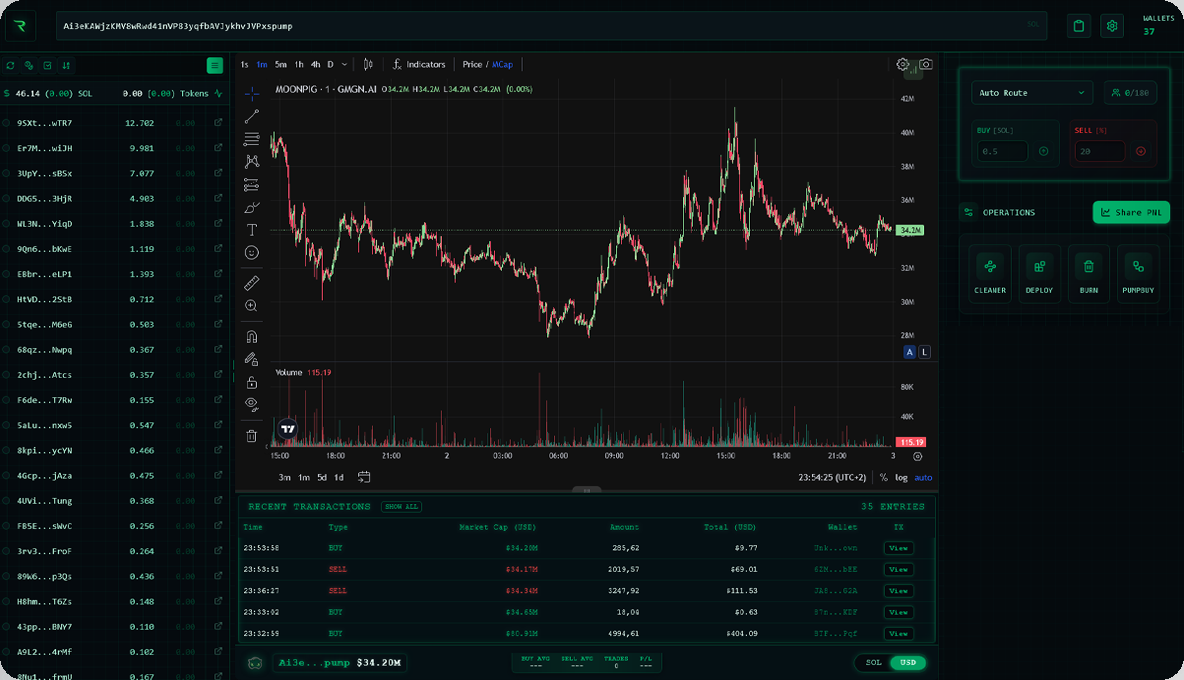
Task: View transaction at 23:53:58
Action: point(898,548)
